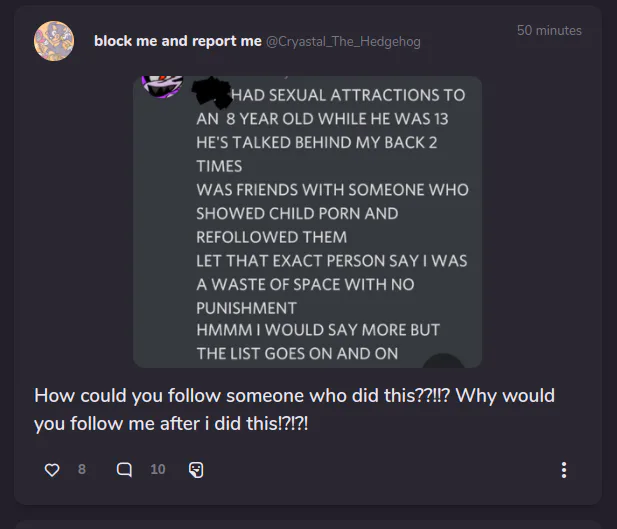
Task: Open the three-dot post options menu
Action: coord(564,470)
